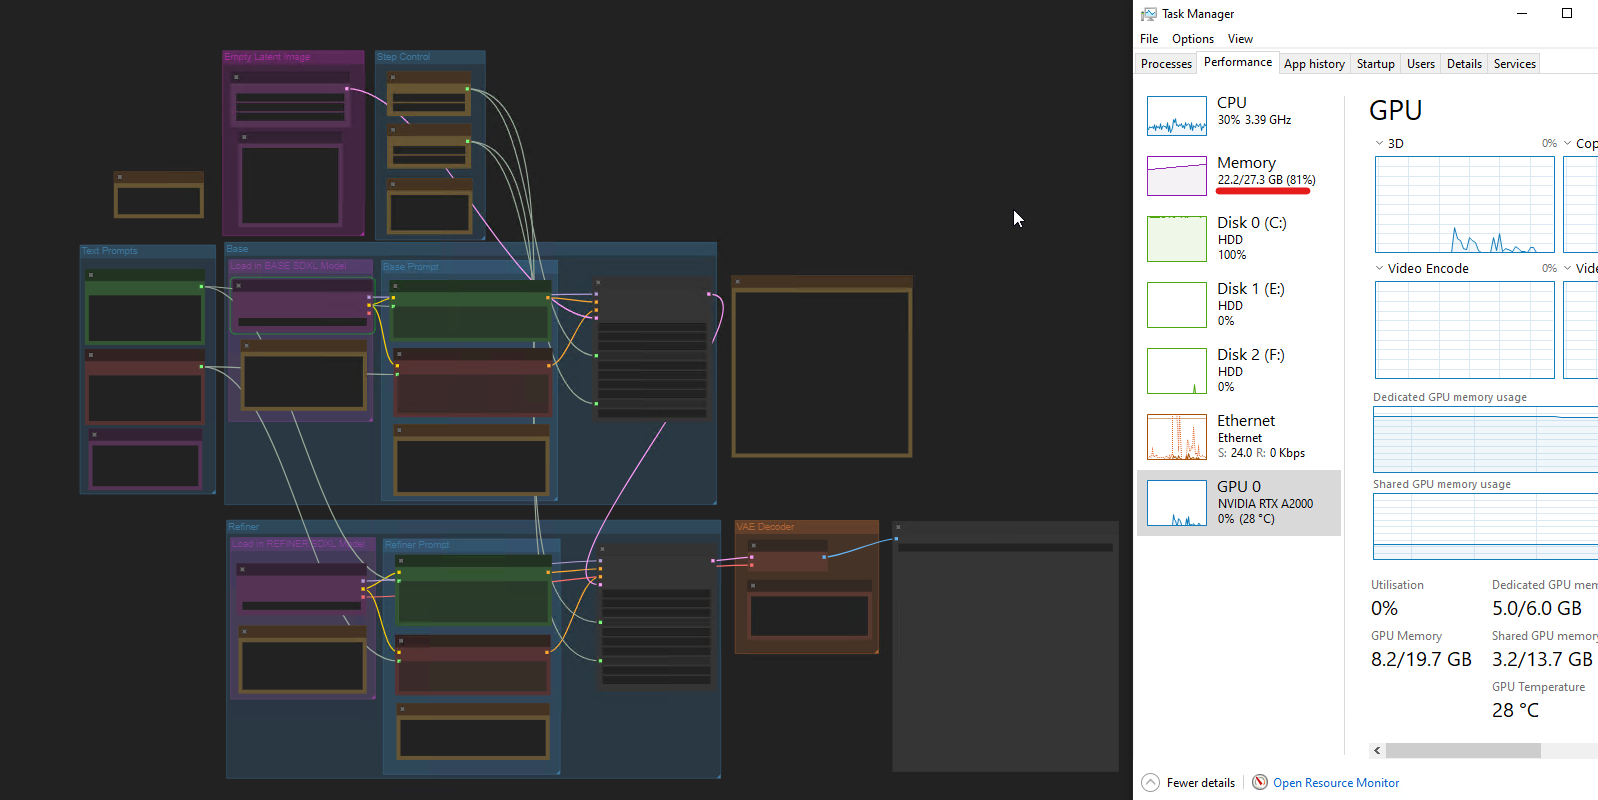Collapse details using the Fewer details arrow
This screenshot has width=1598, height=800.
[x=1150, y=782]
